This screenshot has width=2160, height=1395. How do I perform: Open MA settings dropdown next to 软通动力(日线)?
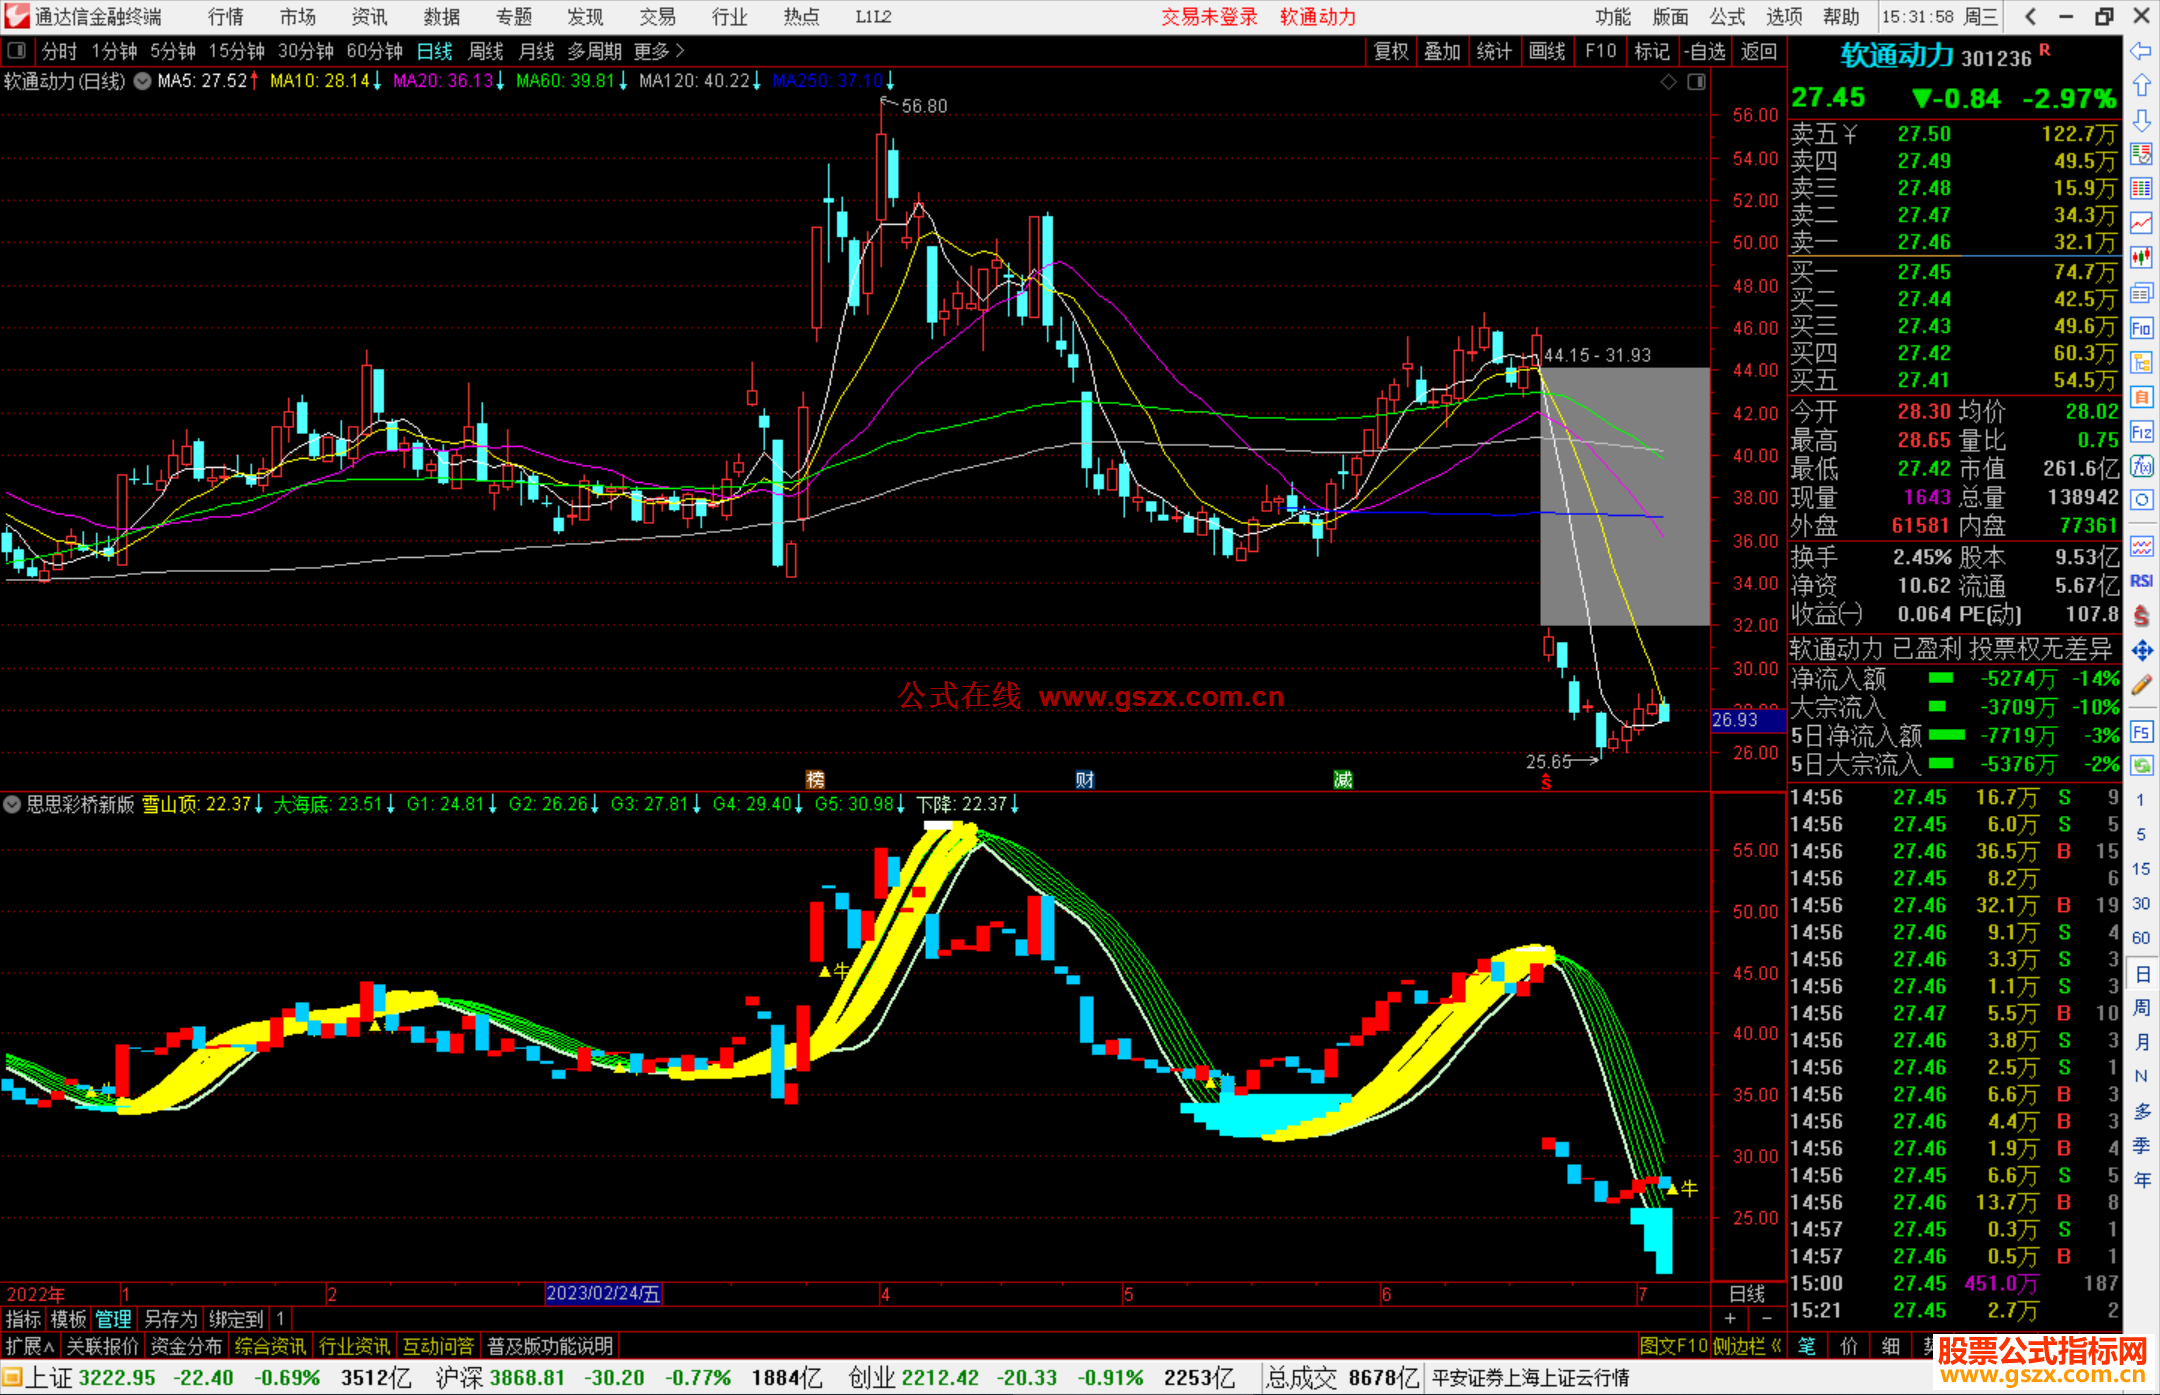pos(142,81)
